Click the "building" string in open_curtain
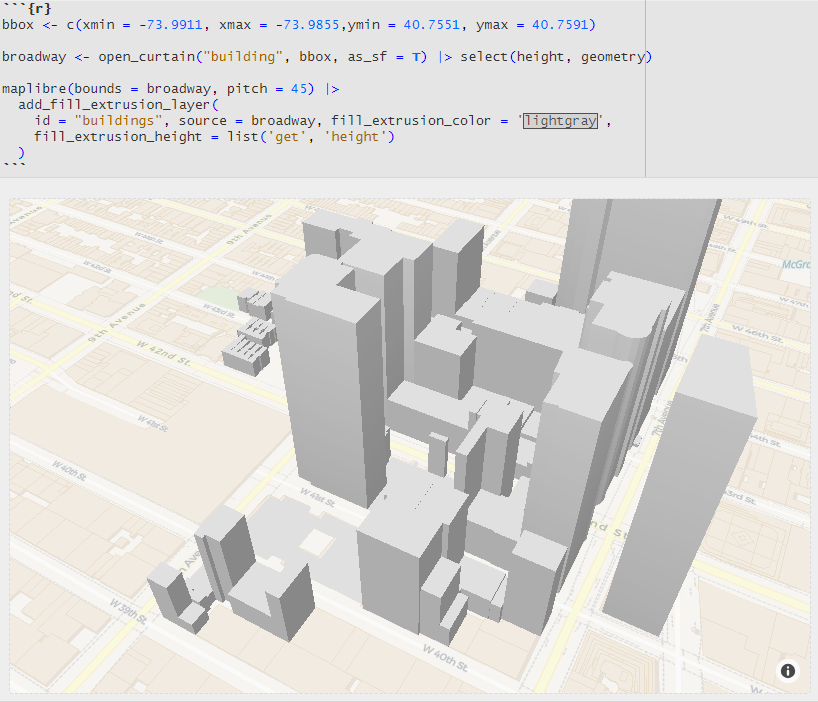This screenshot has width=818, height=702. [x=243, y=56]
